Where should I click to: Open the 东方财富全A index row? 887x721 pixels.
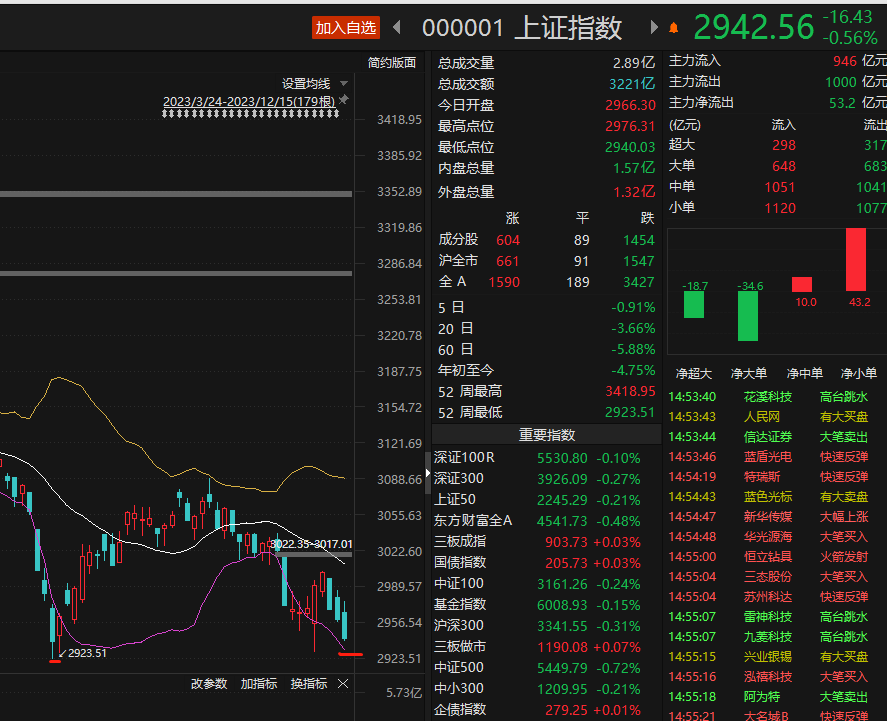coord(546,521)
